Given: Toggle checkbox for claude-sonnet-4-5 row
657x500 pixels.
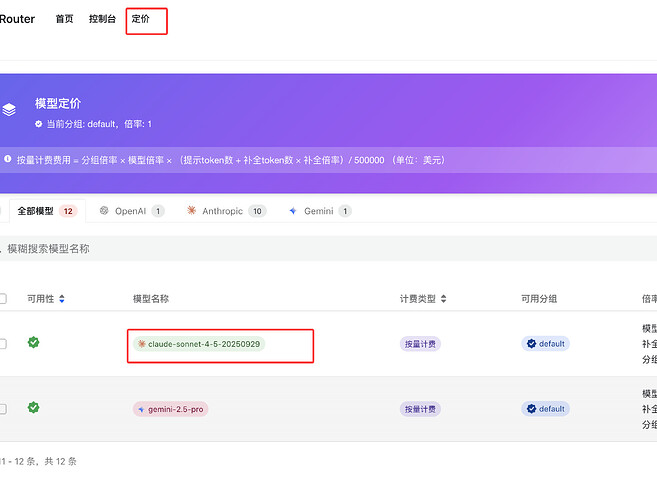Looking at the screenshot, I should click(3, 344).
